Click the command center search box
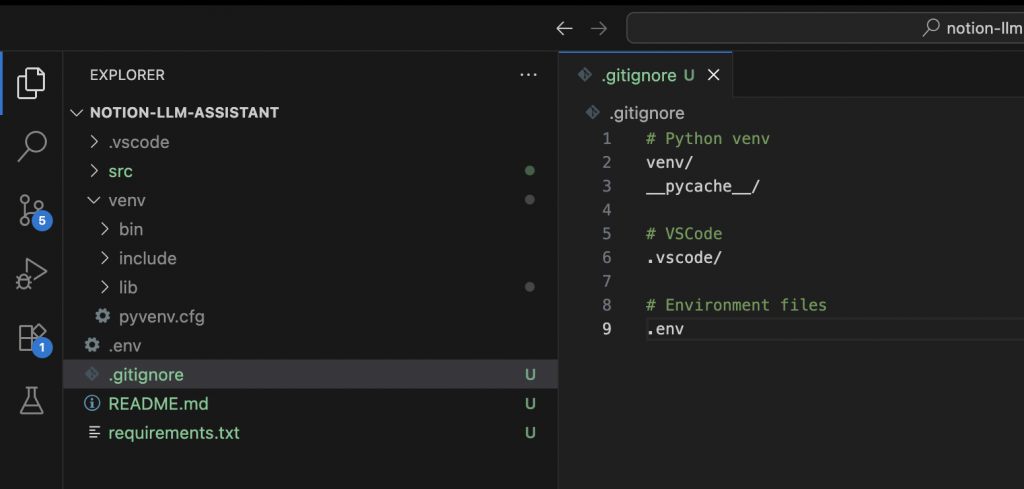The image size is (1024, 489). (825, 28)
